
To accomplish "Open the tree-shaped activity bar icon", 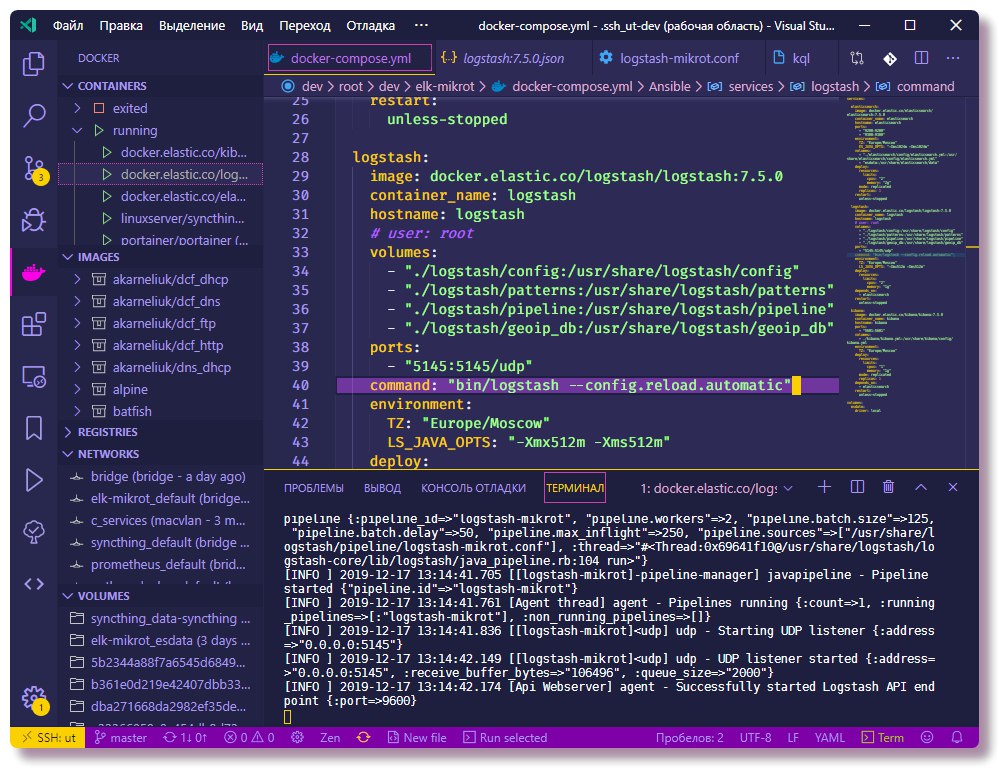I will [x=33, y=532].
